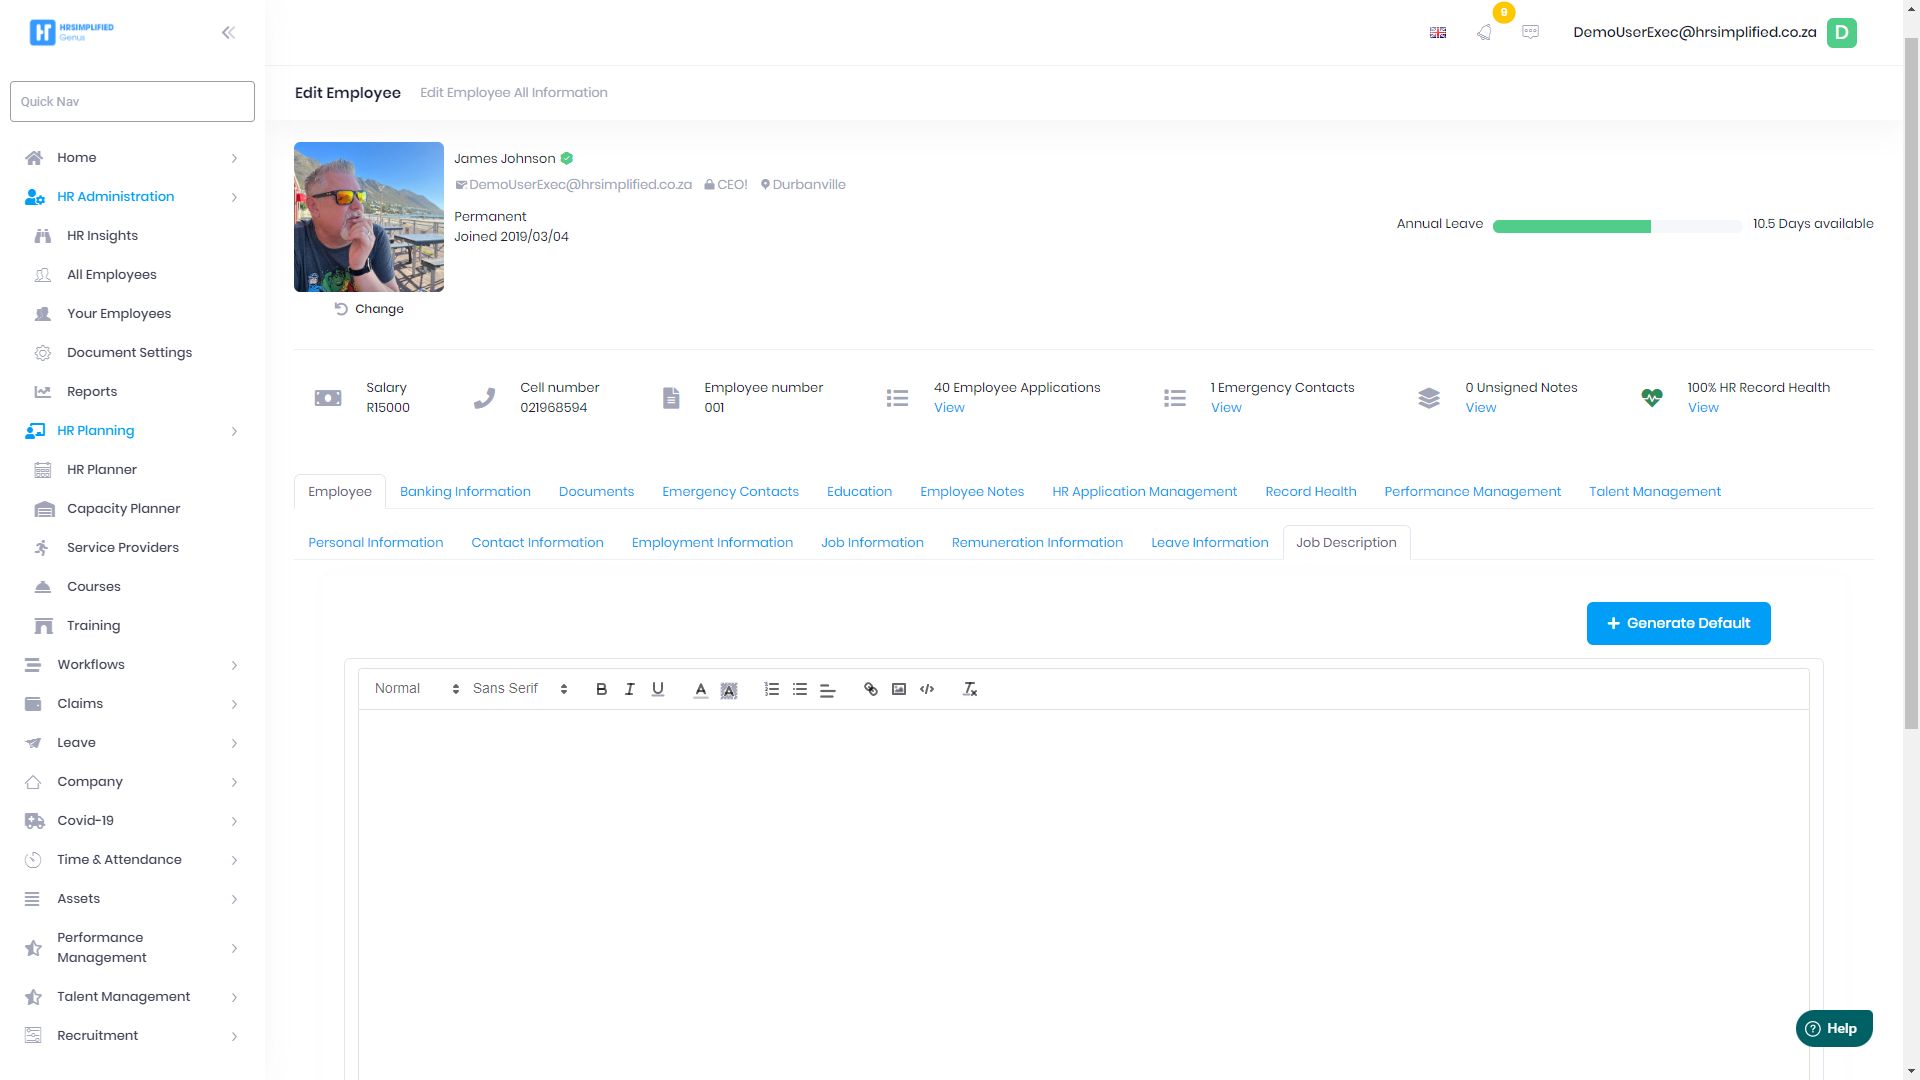Toggle bullet list formatting
Viewport: 1920px width, 1080px height.
[x=799, y=689]
